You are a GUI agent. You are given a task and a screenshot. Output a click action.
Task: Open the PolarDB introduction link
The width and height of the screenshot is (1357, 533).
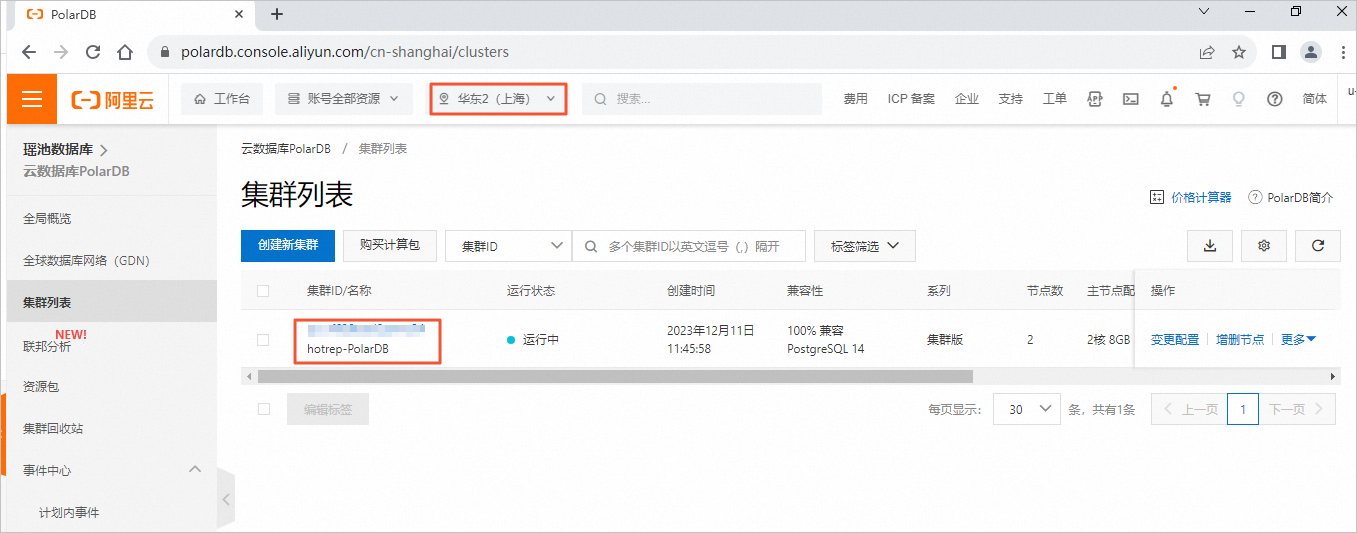(x=1291, y=198)
